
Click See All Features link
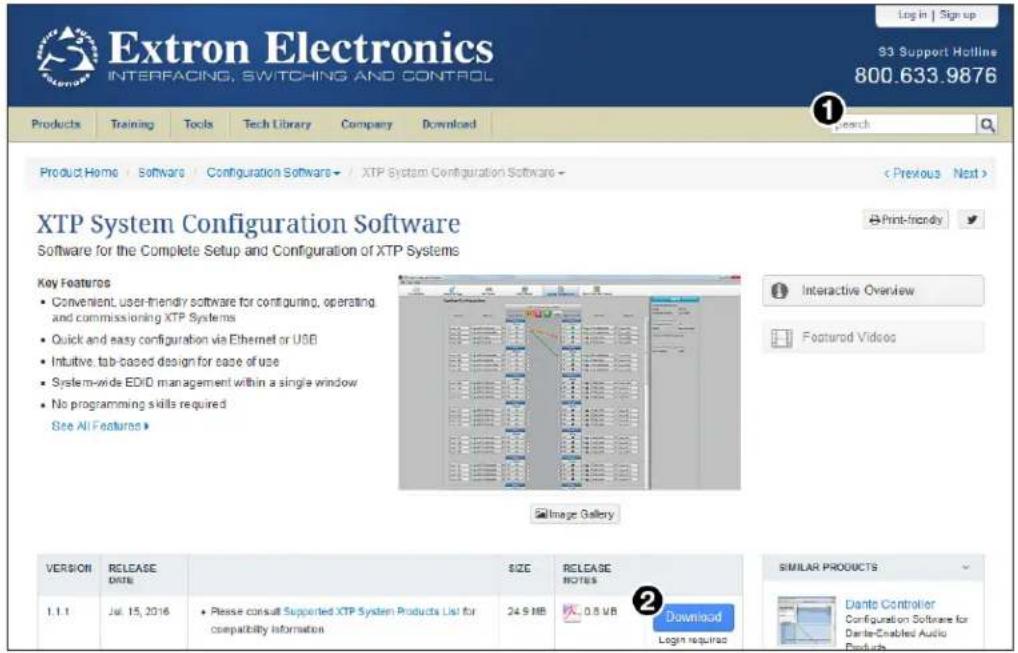coord(100,426)
